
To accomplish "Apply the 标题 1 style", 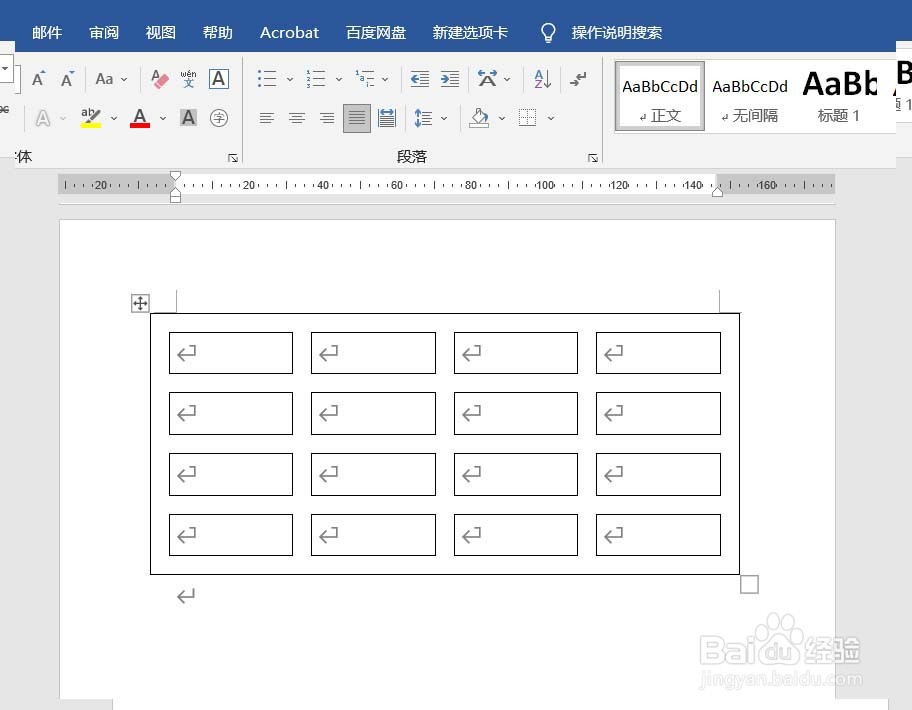I will [839, 97].
